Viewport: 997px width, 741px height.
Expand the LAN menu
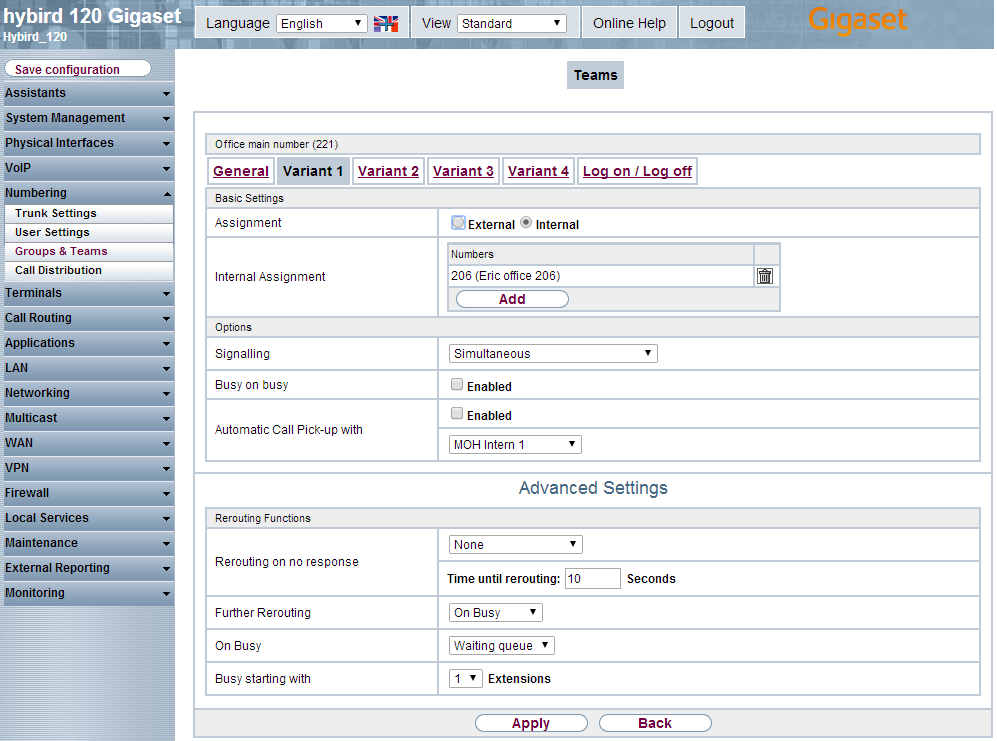[87, 368]
